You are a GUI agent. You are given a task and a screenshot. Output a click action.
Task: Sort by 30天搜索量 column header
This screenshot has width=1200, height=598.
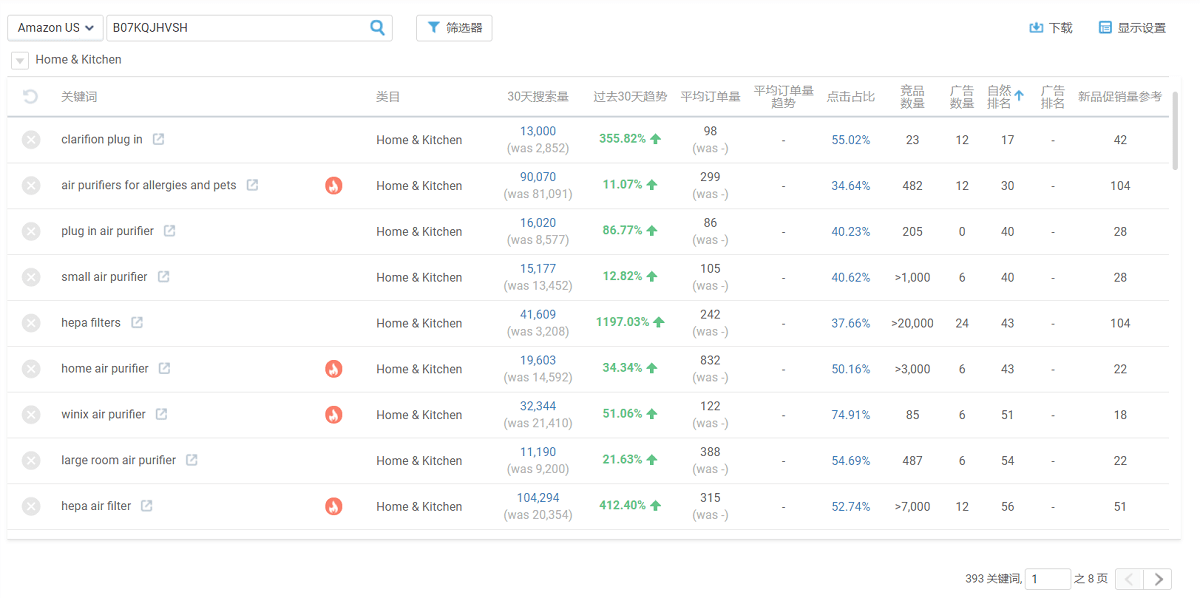click(x=537, y=97)
